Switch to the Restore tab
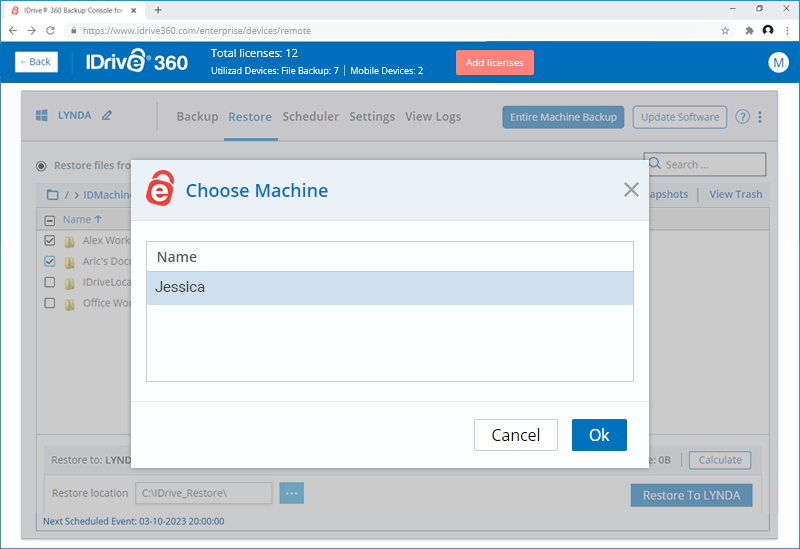 250,117
